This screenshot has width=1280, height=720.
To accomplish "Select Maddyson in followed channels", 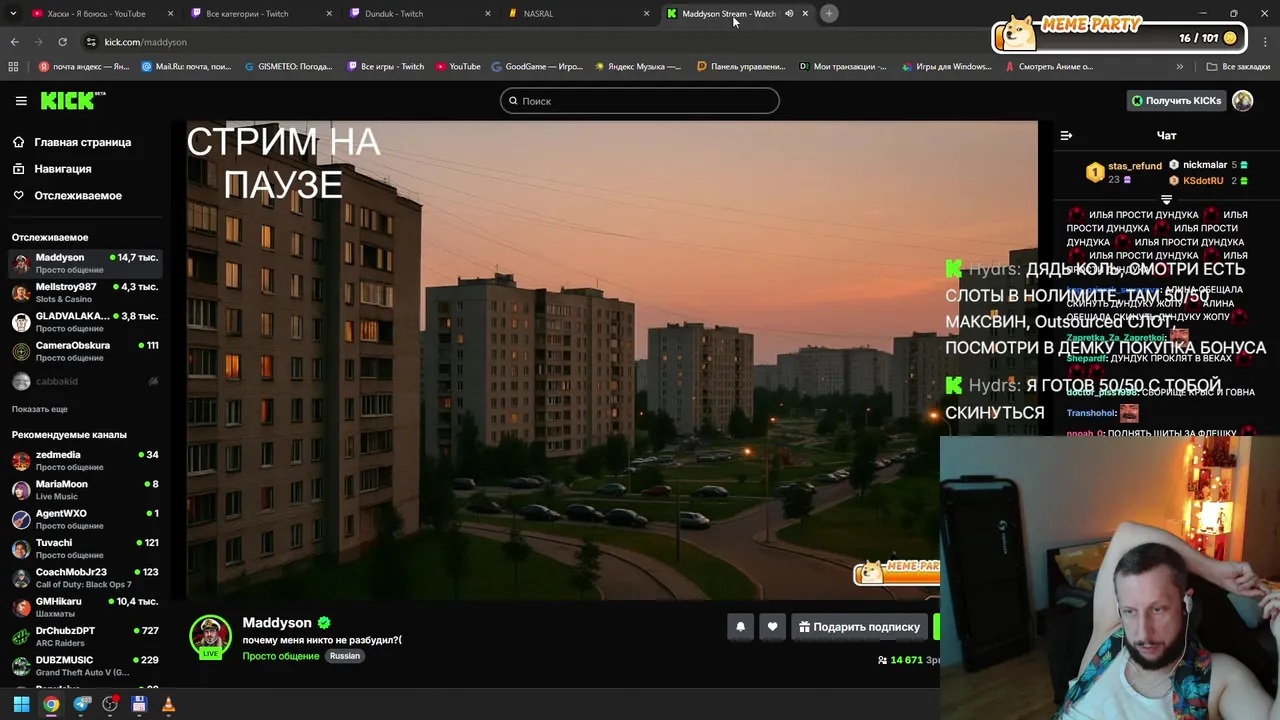I will pyautogui.click(x=85, y=263).
